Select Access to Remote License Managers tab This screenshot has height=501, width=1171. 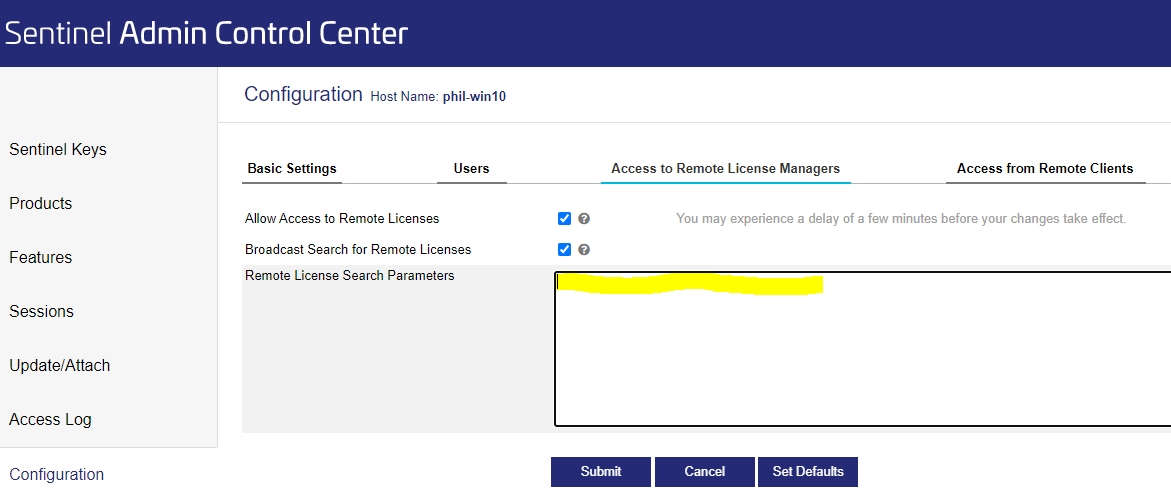(x=725, y=169)
